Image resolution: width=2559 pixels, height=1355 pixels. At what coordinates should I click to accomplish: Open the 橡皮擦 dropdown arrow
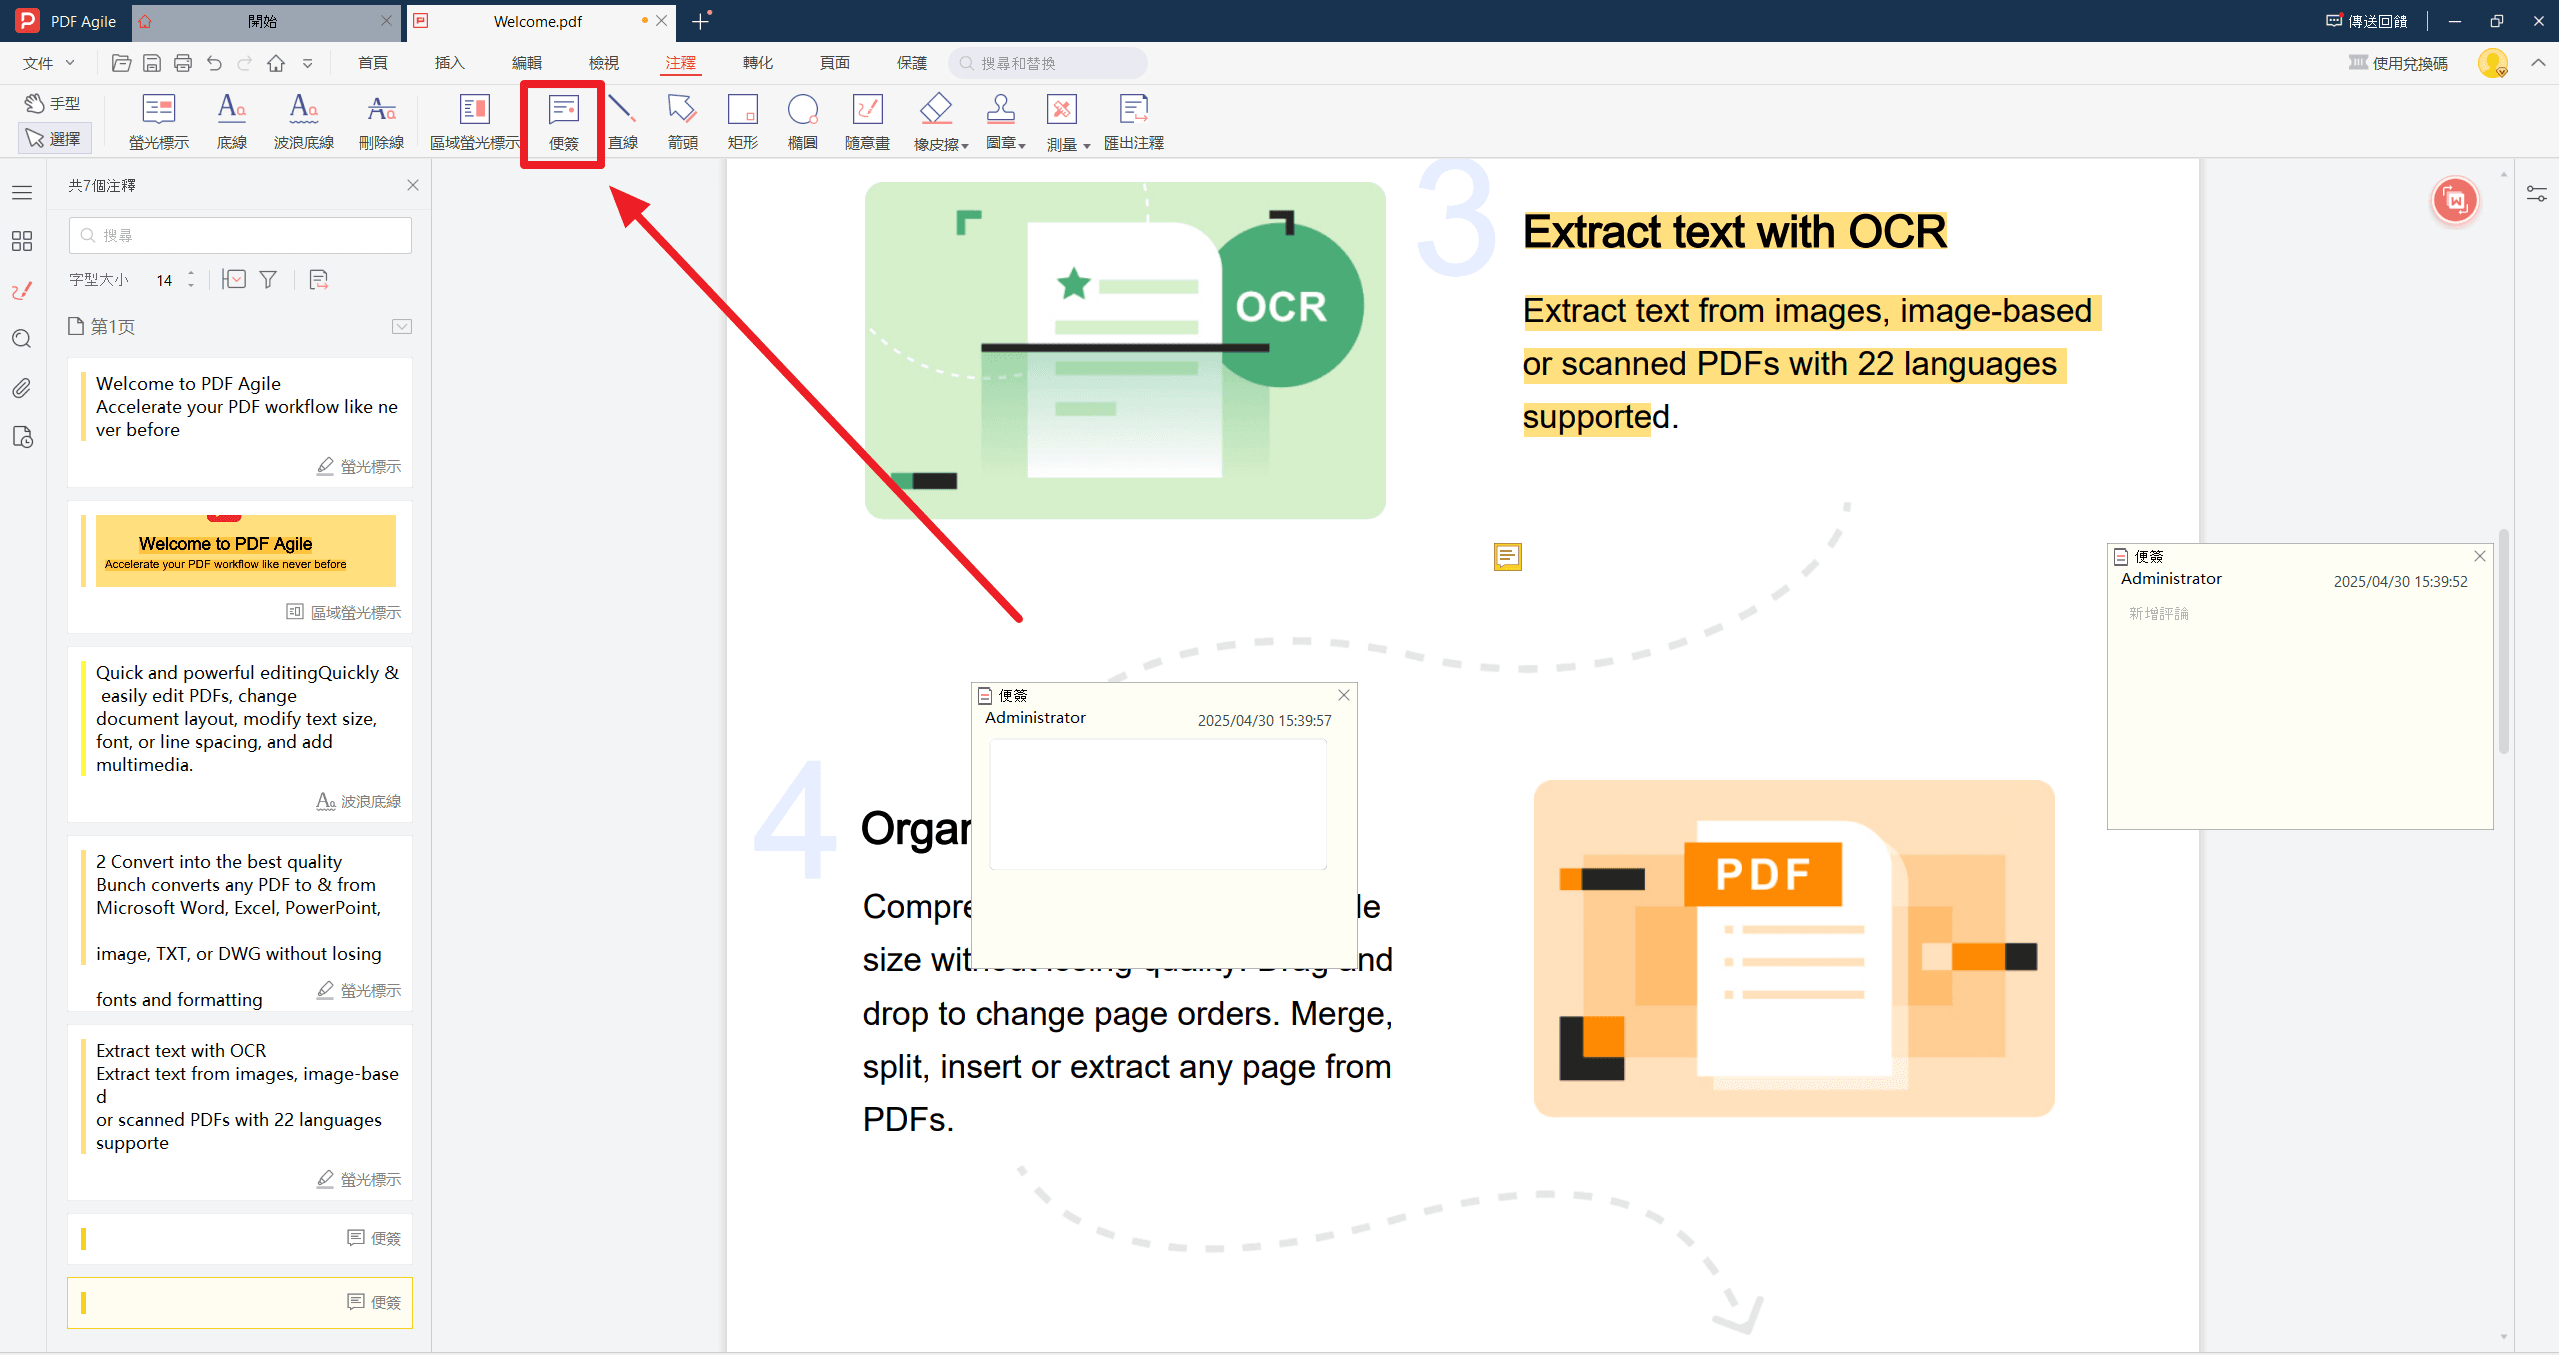tap(965, 146)
